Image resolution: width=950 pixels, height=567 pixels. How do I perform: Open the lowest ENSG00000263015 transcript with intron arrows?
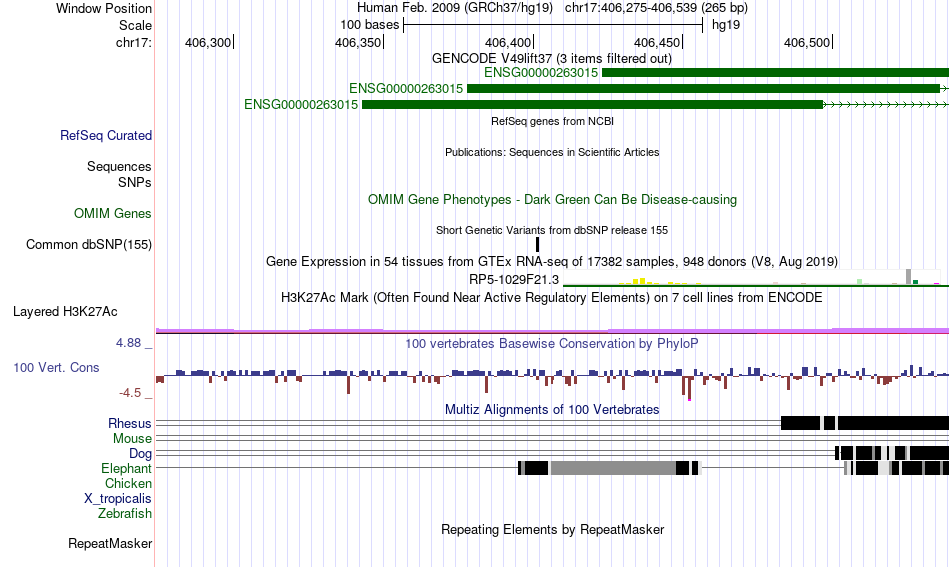pos(654,104)
